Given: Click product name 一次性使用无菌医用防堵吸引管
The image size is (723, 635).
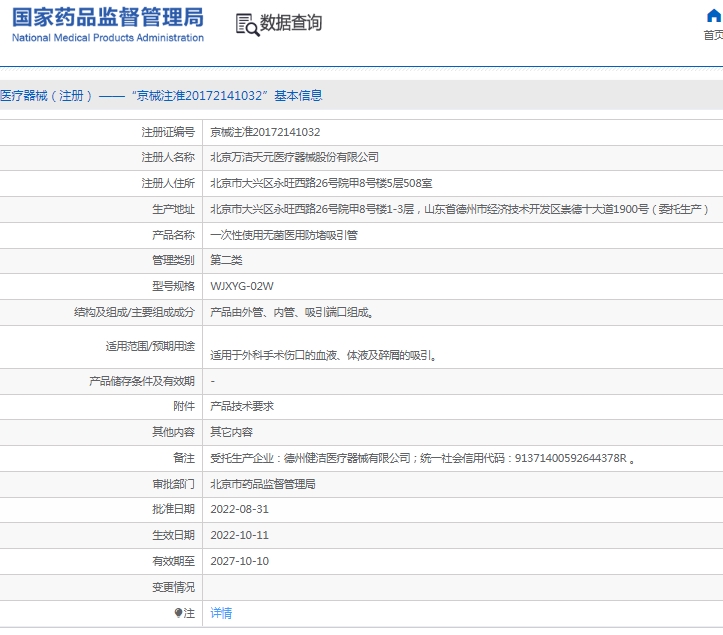Looking at the screenshot, I should click(x=284, y=235).
